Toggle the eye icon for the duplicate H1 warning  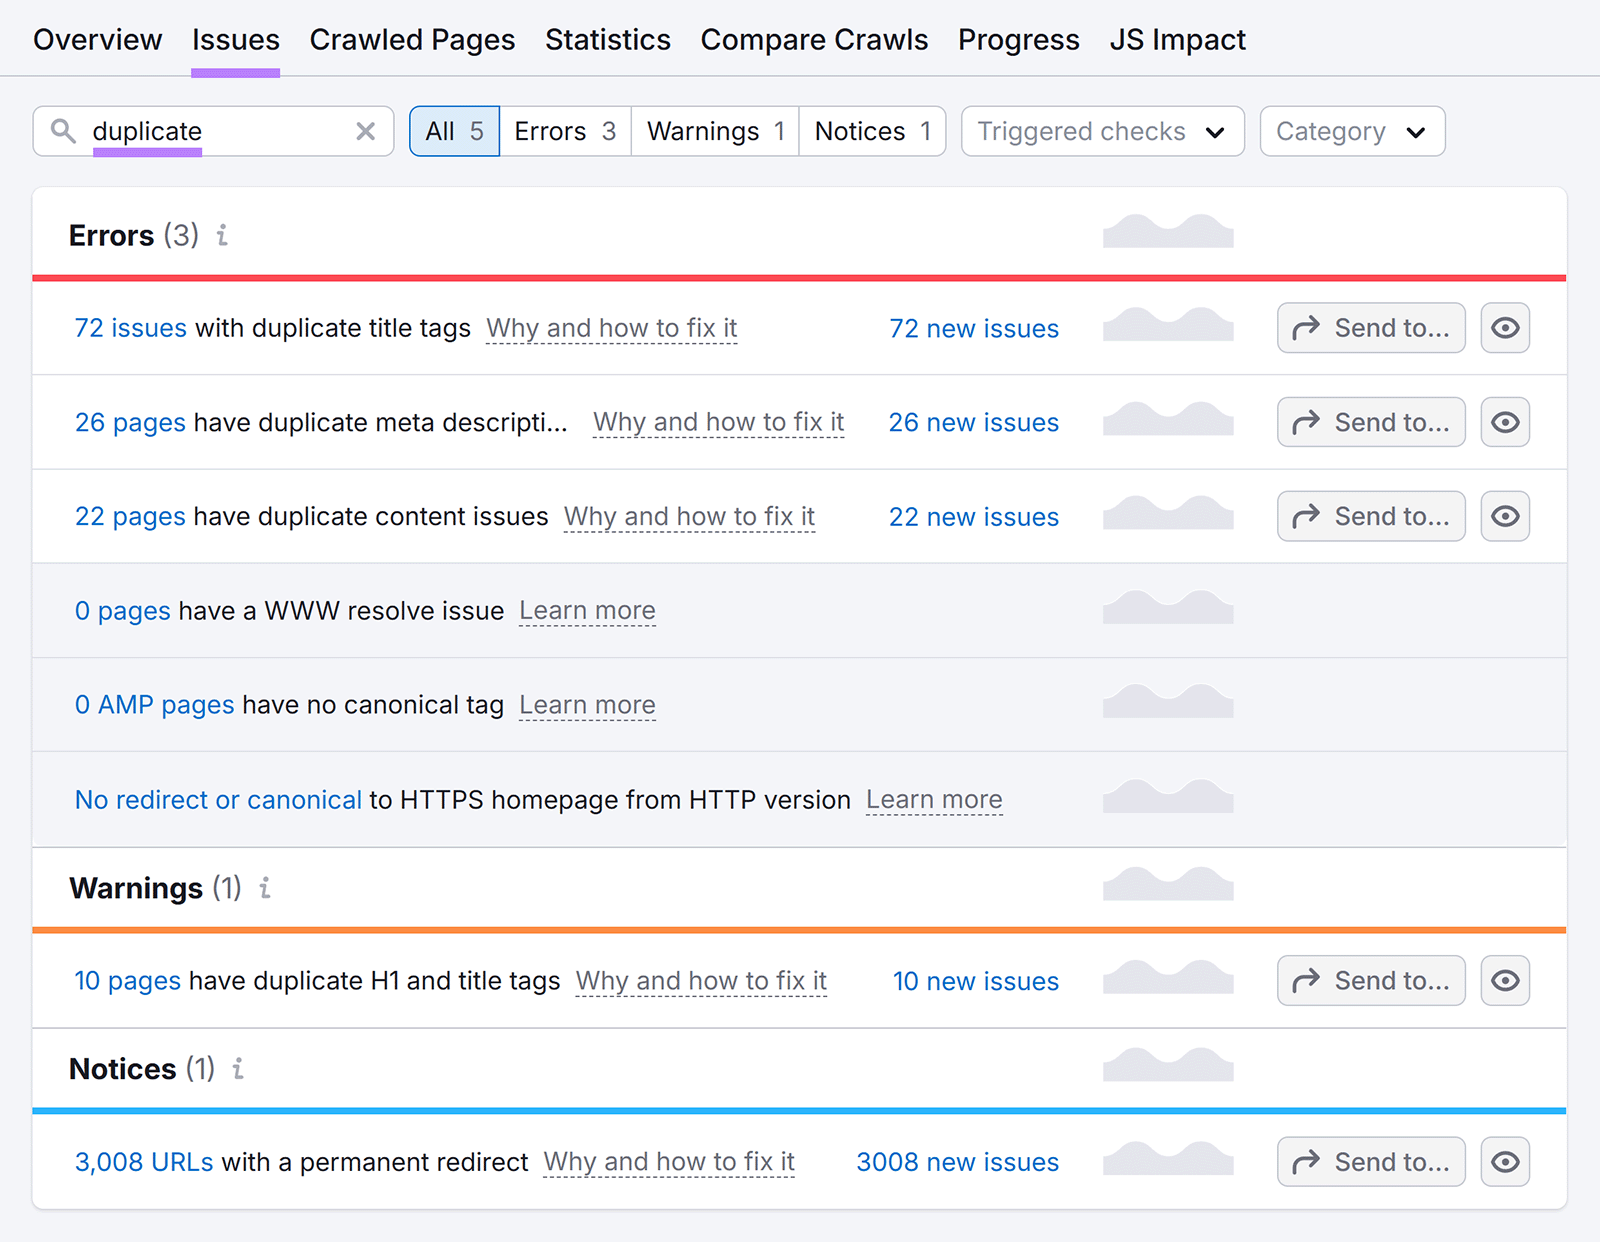click(1505, 981)
